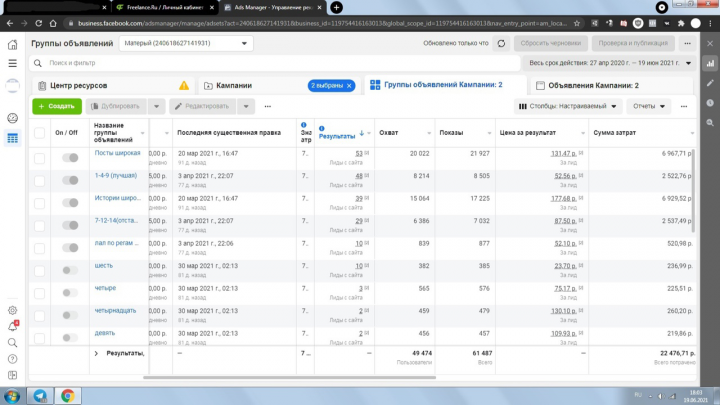Viewport: 720px width, 405px height.
Task: Reload the page in the browser
Action: tap(39, 23)
